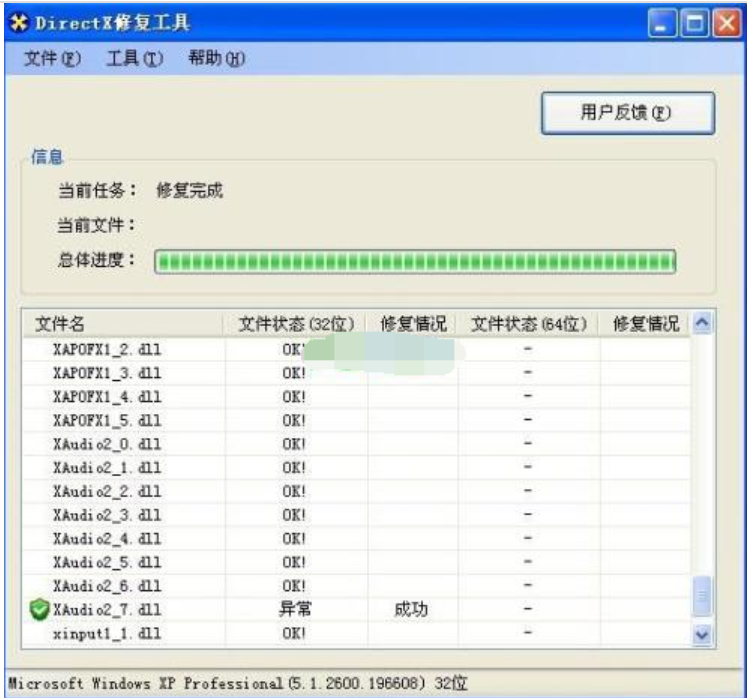This screenshot has height=698, width=747.
Task: Click the green shield icon beside XAudio2_7.dll
Action: point(39,610)
